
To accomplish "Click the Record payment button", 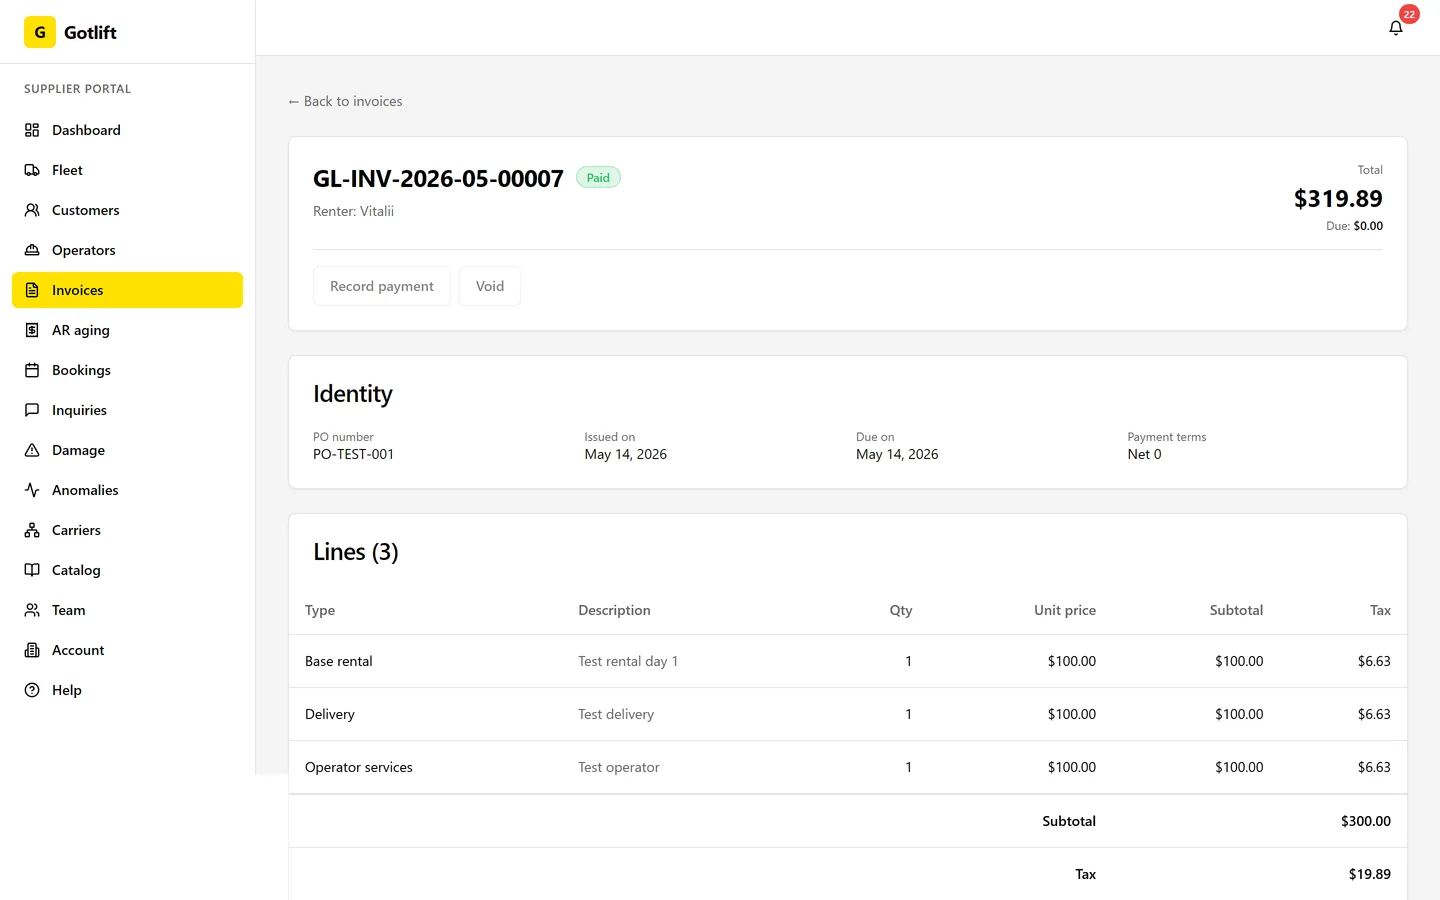I will point(382,286).
